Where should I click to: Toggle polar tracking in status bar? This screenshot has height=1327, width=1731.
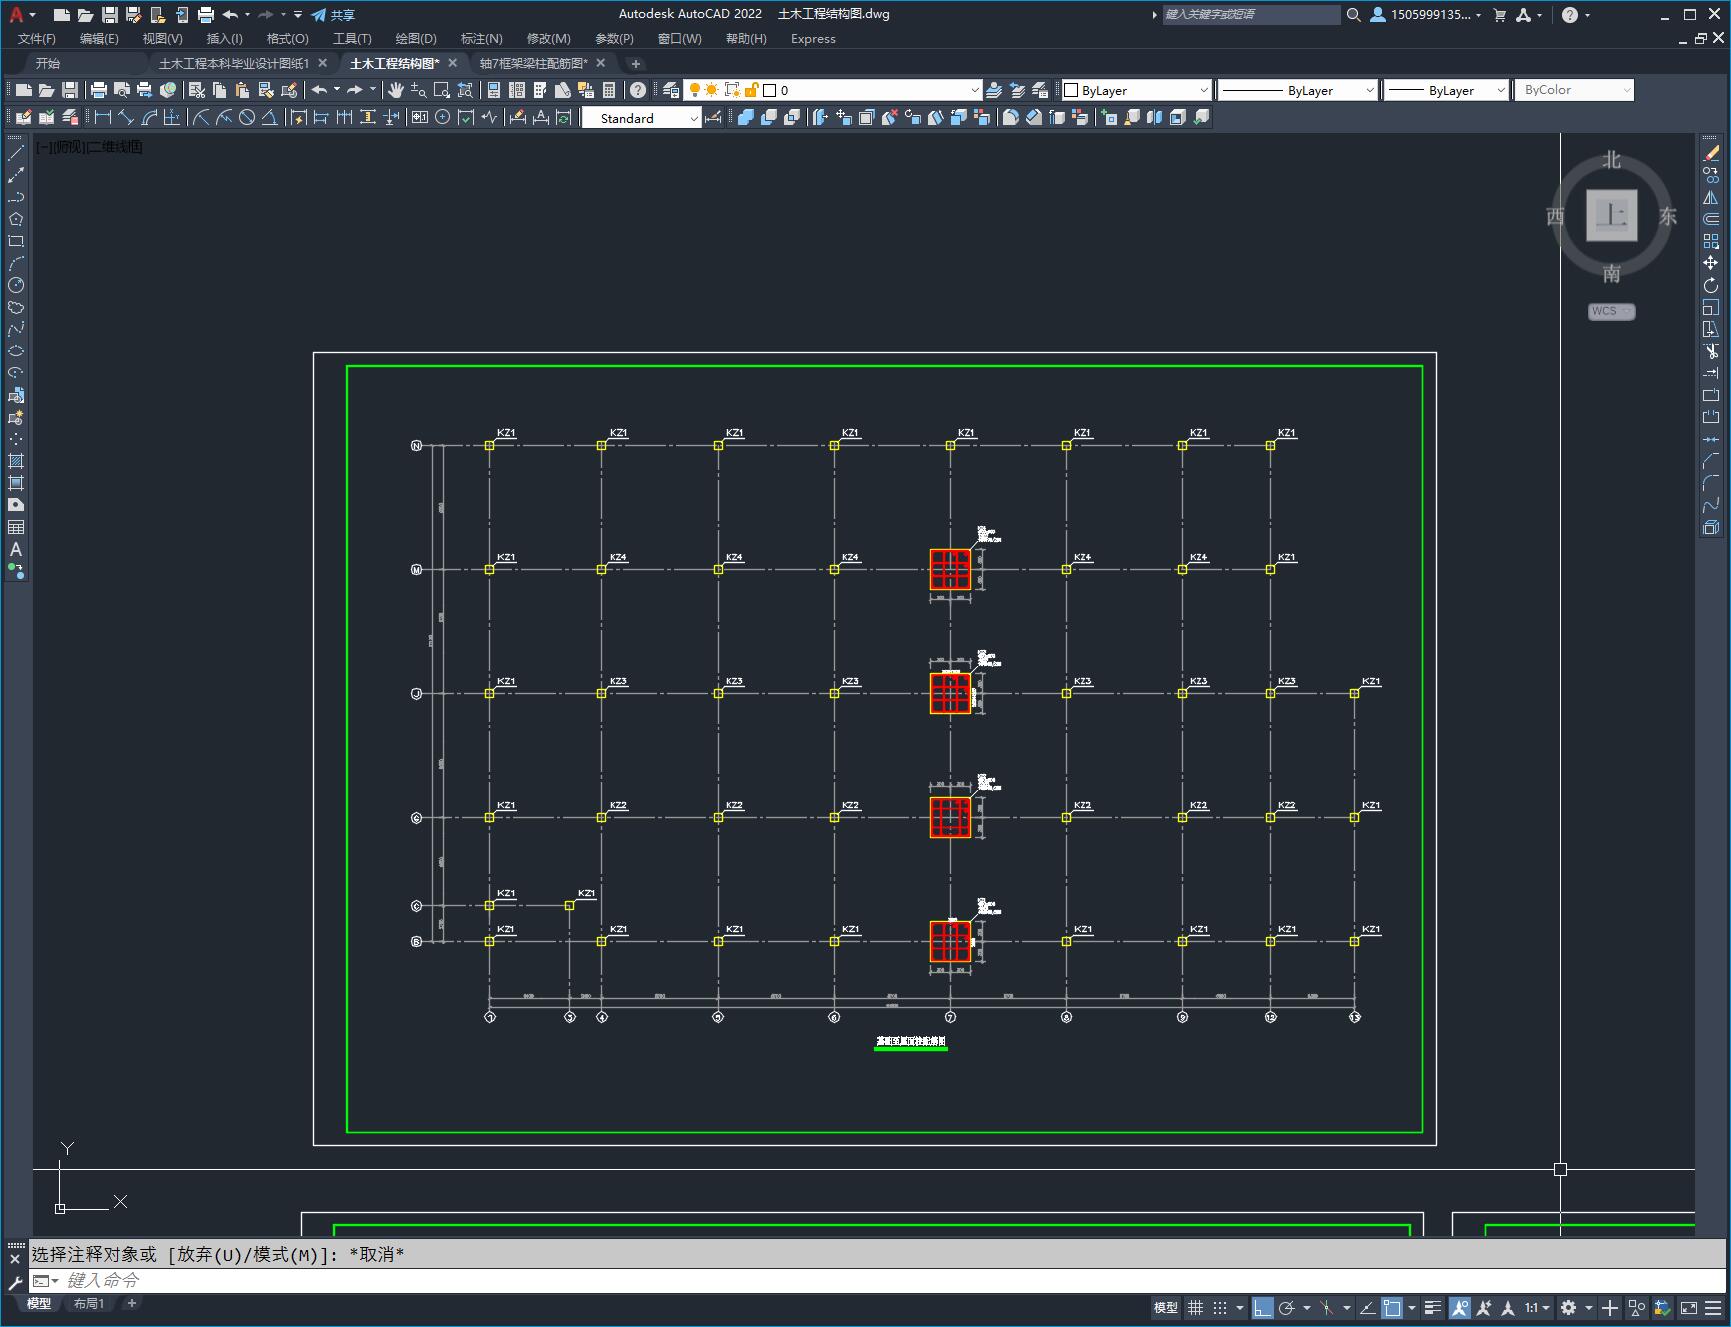(1287, 1307)
